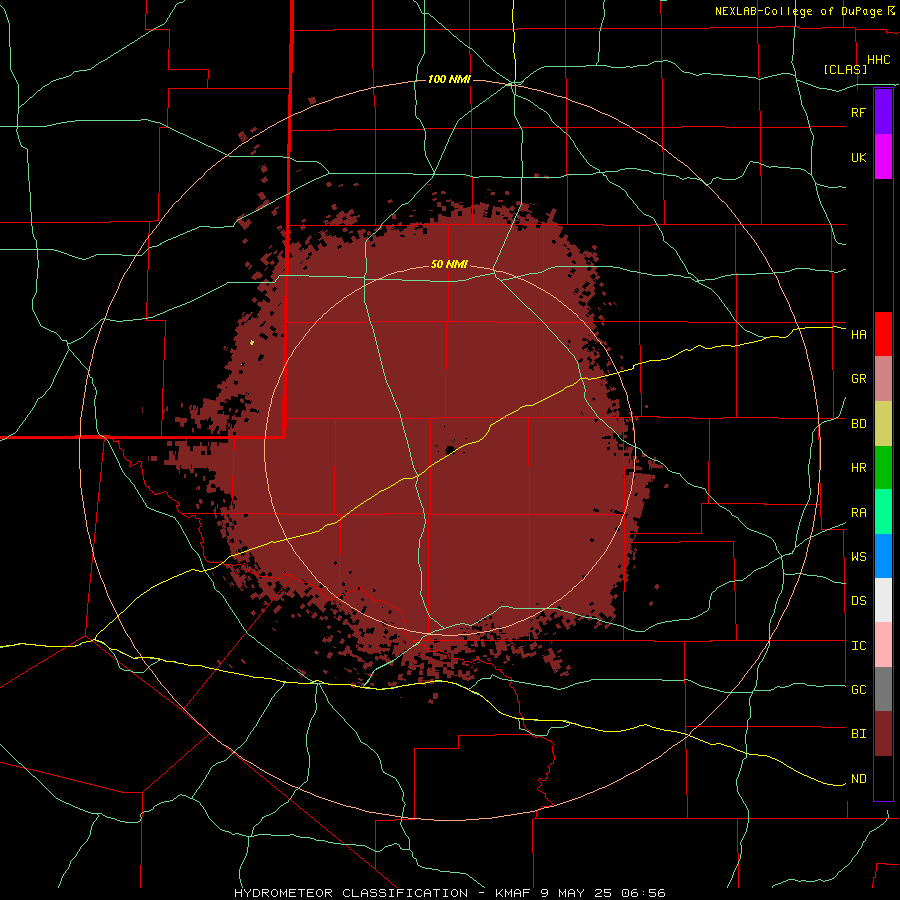Click the GC gray legend swatch
This screenshot has height=900, width=900.
883,689
